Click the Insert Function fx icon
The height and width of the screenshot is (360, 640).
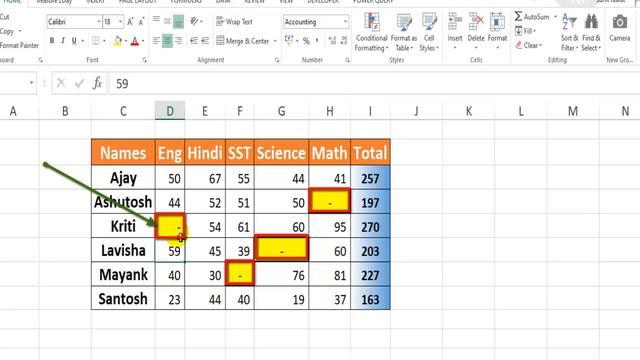pos(97,83)
